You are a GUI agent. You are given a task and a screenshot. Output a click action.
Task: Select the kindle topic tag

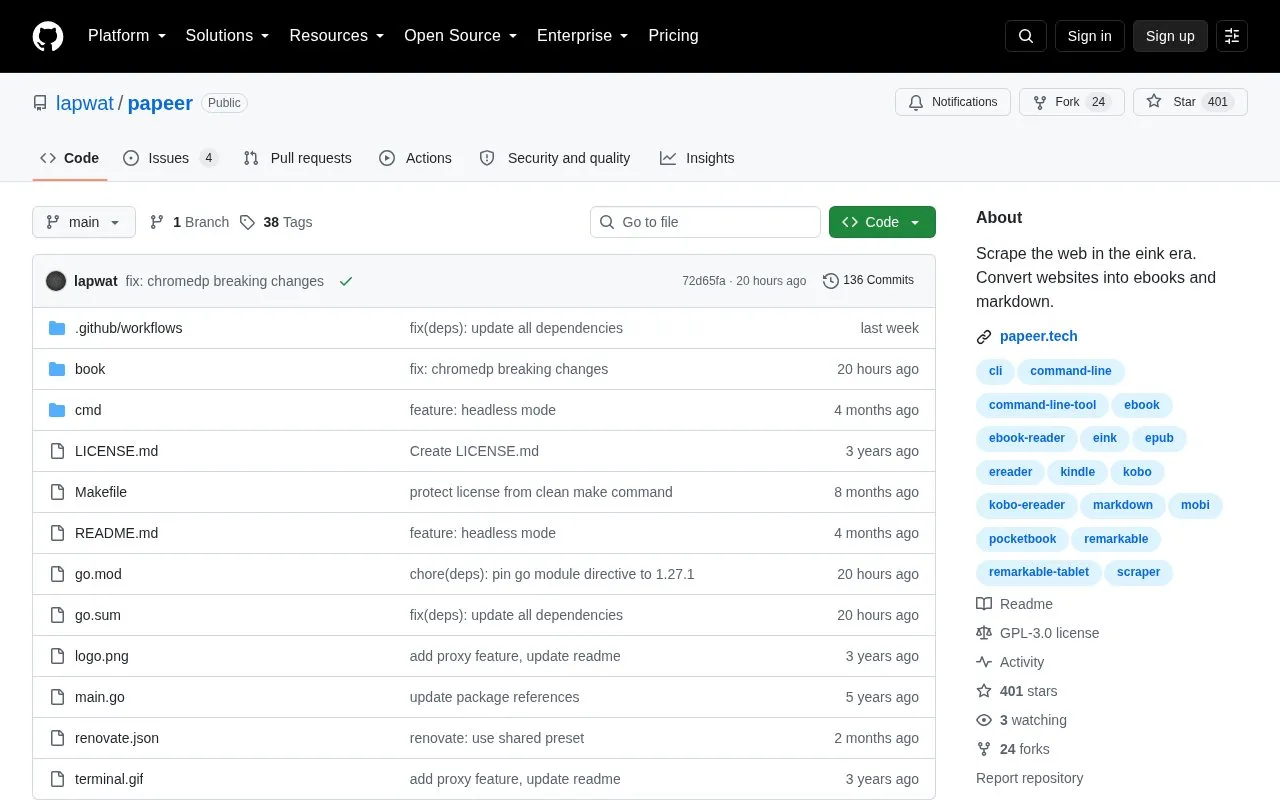(x=1078, y=472)
